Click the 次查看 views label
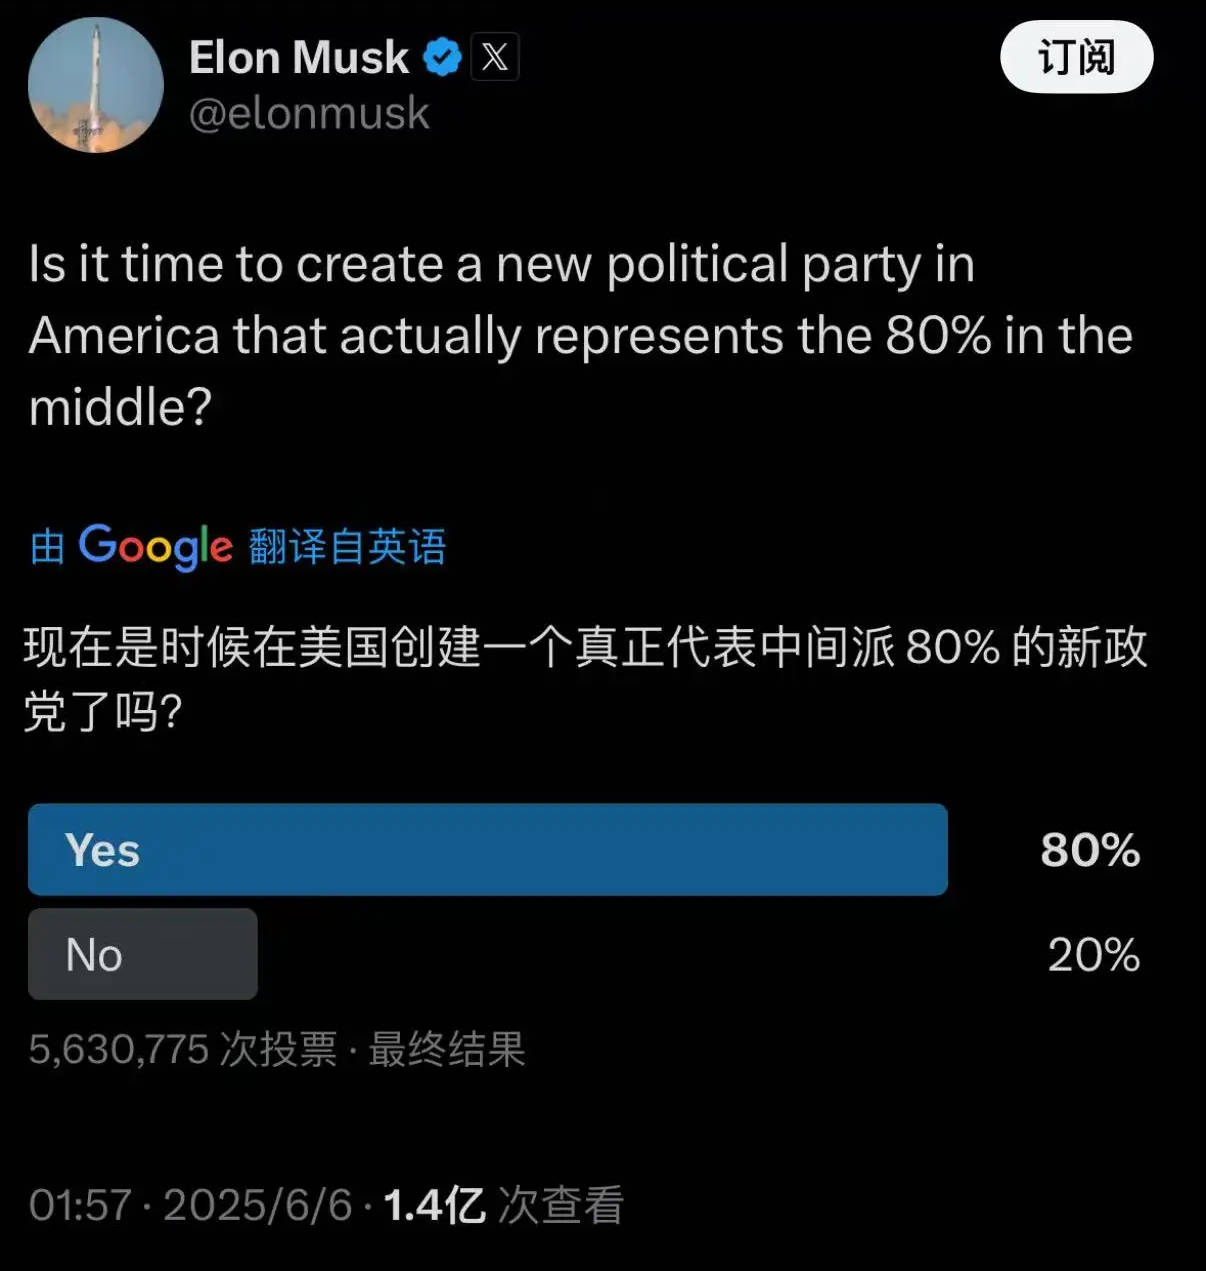This screenshot has height=1271, width=1206. coord(560,1205)
